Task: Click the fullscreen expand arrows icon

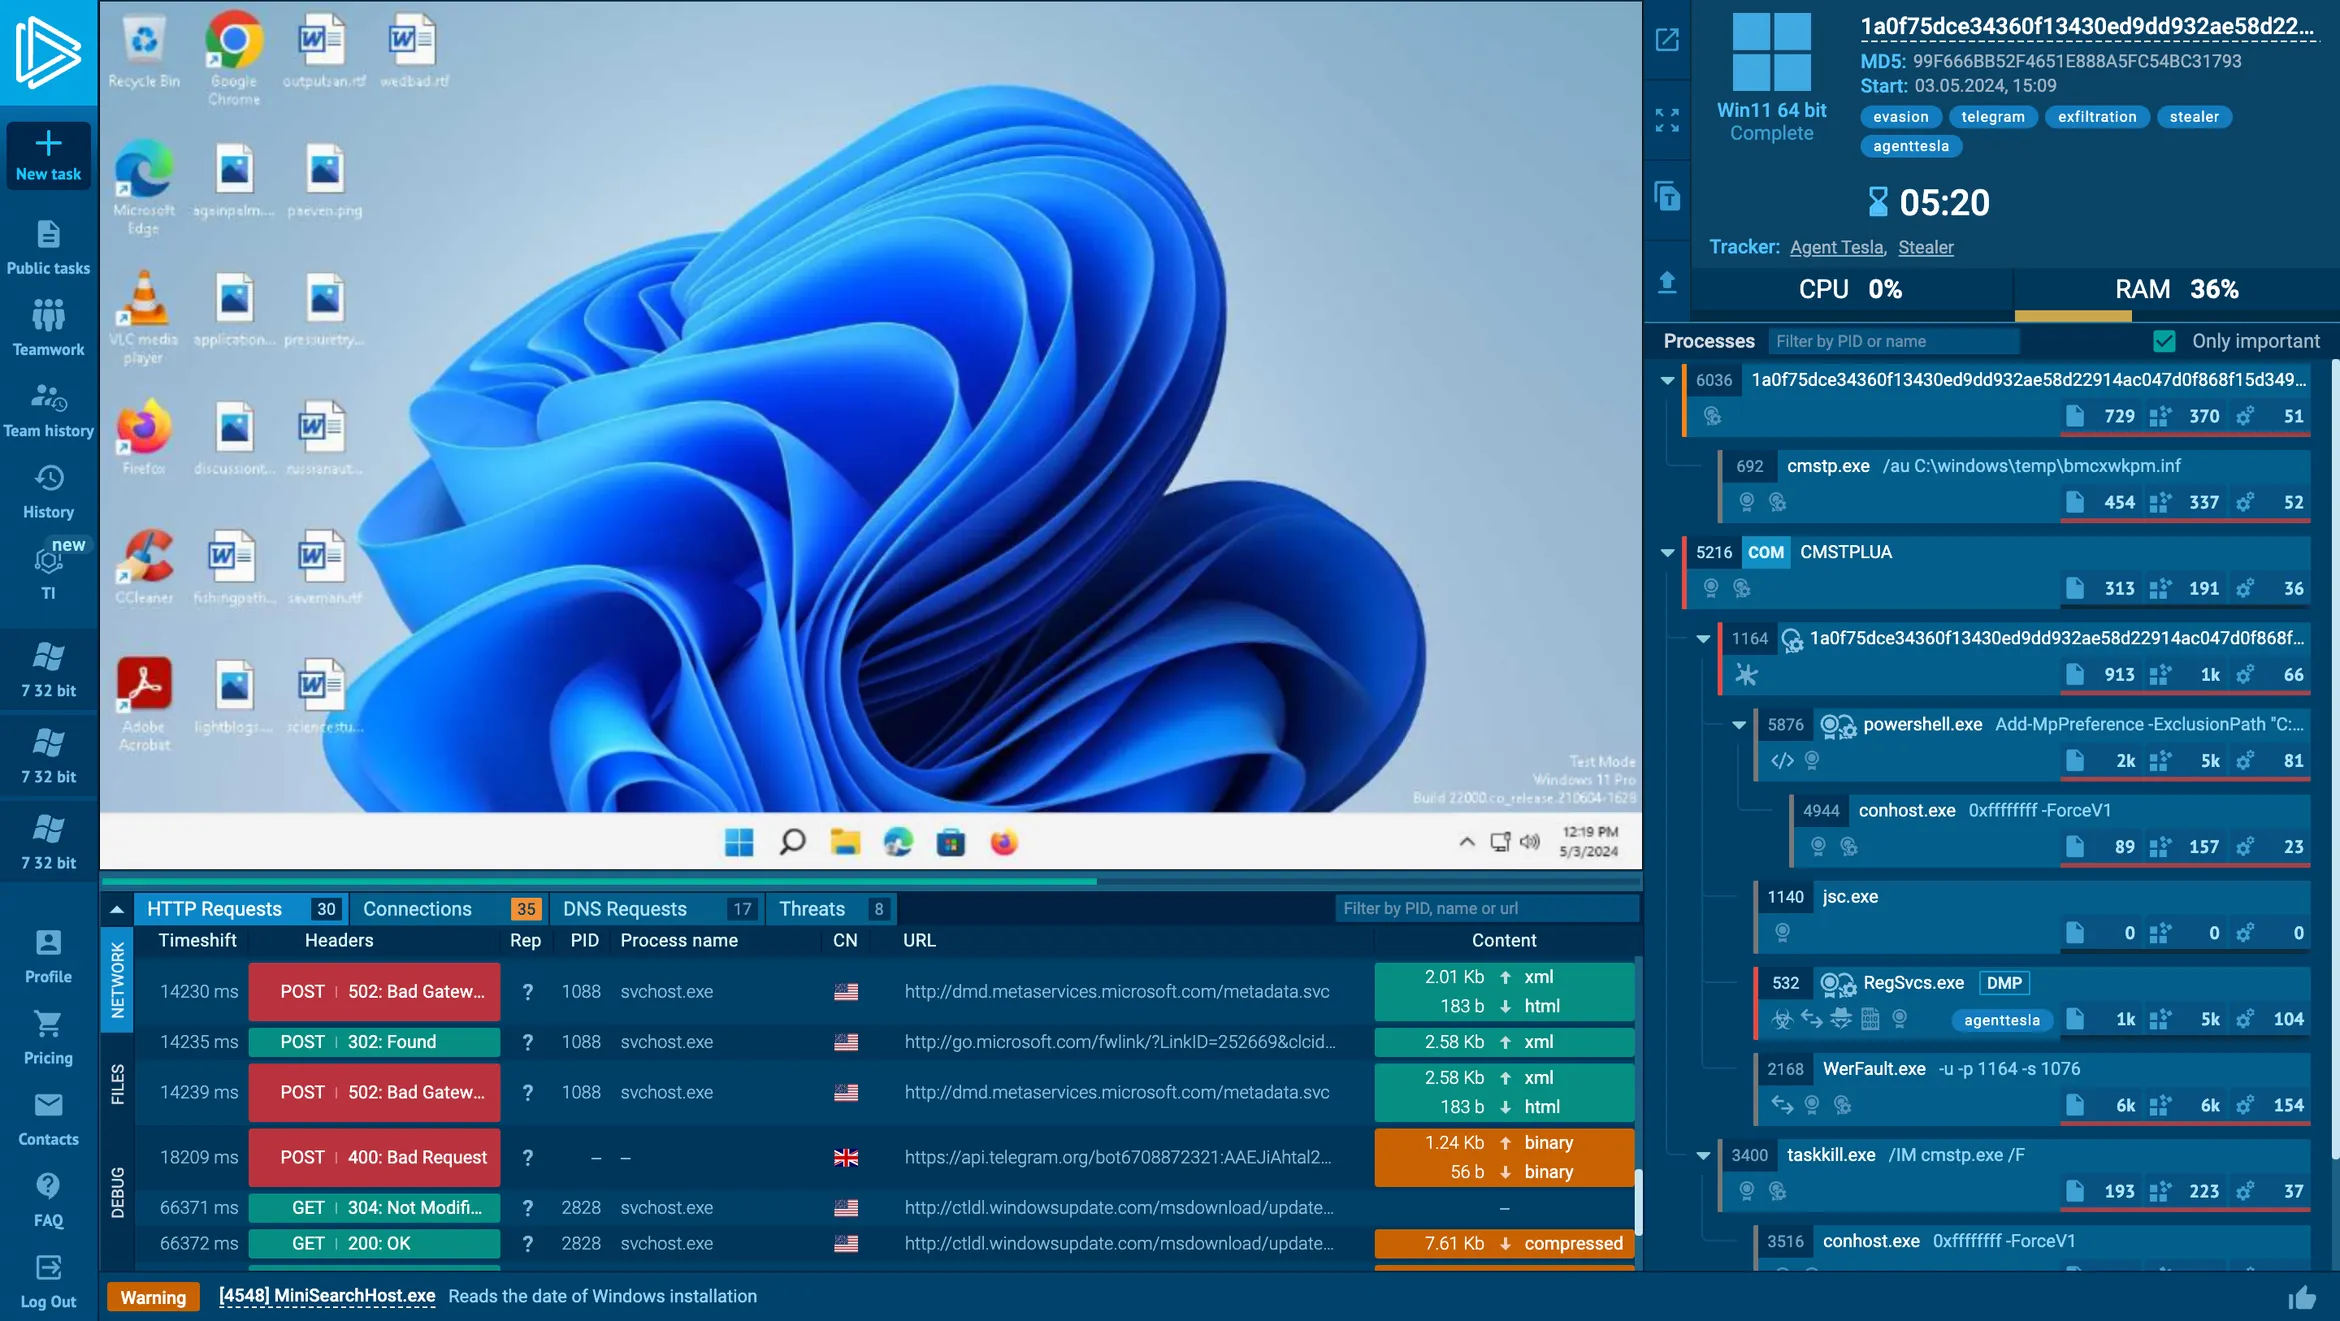Action: pos(1666,120)
